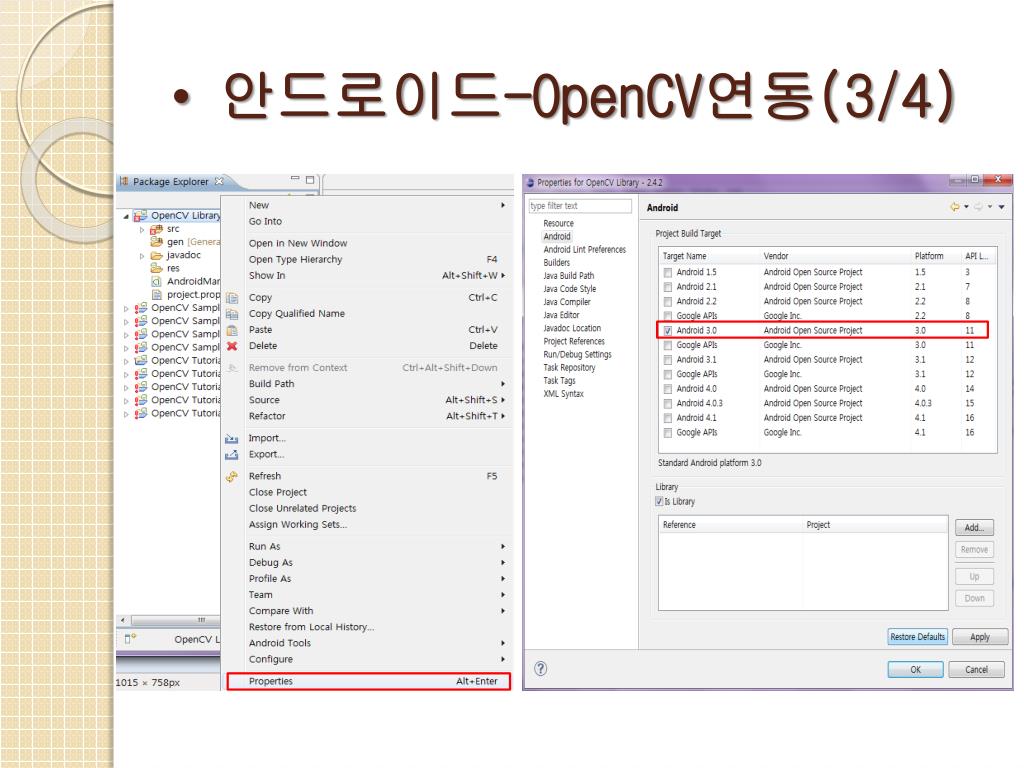Check the Android 2.2 target checkbox
This screenshot has width=1024, height=768.
pyautogui.click(x=667, y=302)
